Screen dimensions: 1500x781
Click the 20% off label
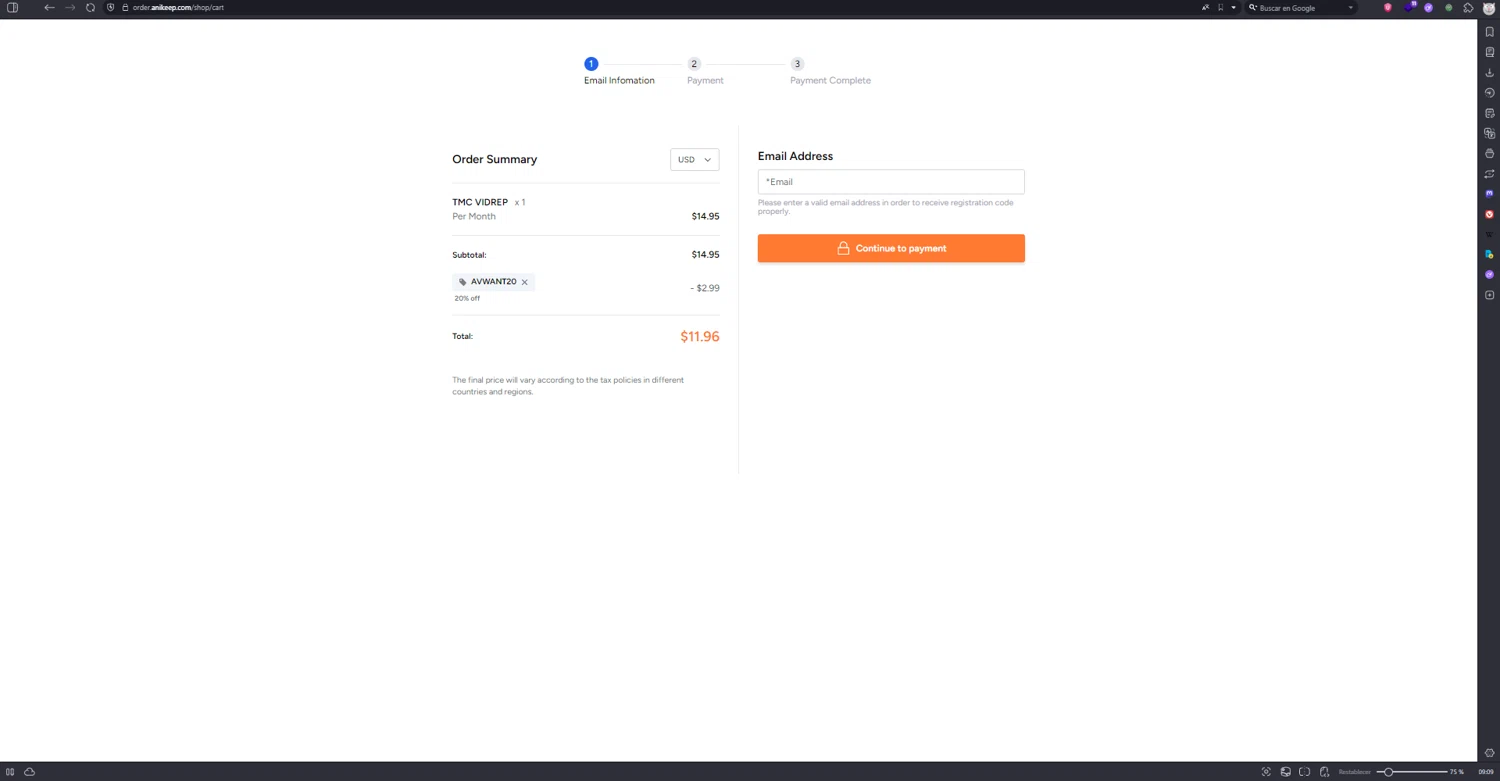click(x=467, y=298)
